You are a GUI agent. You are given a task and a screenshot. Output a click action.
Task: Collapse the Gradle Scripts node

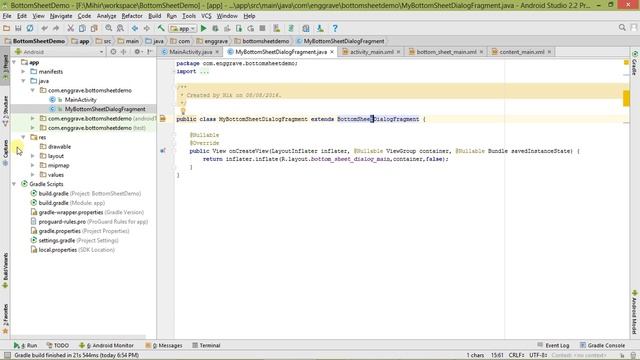(x=14, y=184)
